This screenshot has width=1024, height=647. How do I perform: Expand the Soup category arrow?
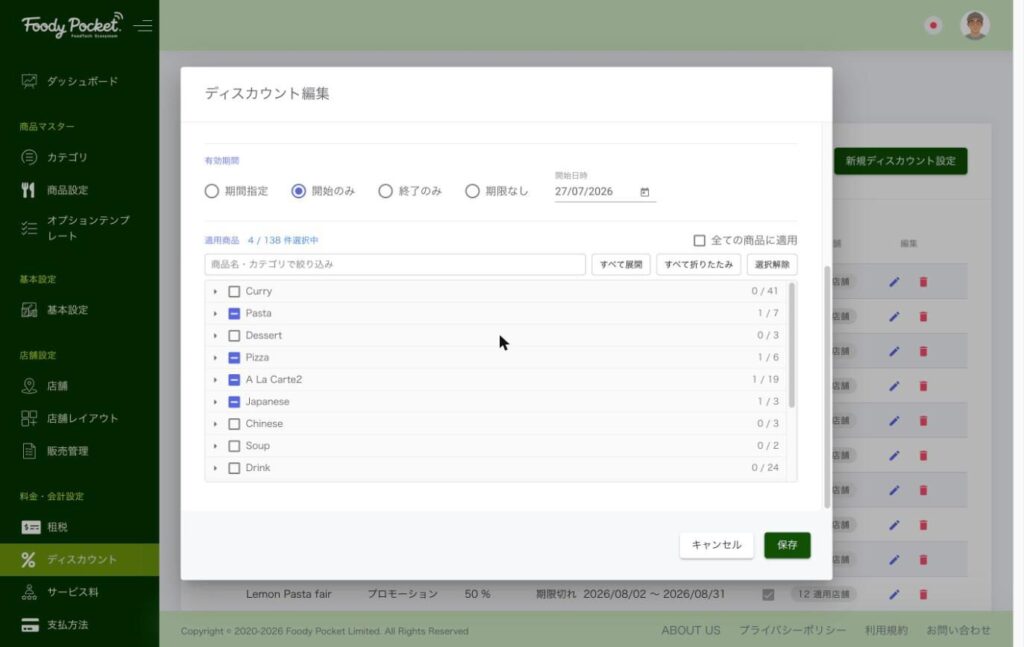(x=215, y=446)
